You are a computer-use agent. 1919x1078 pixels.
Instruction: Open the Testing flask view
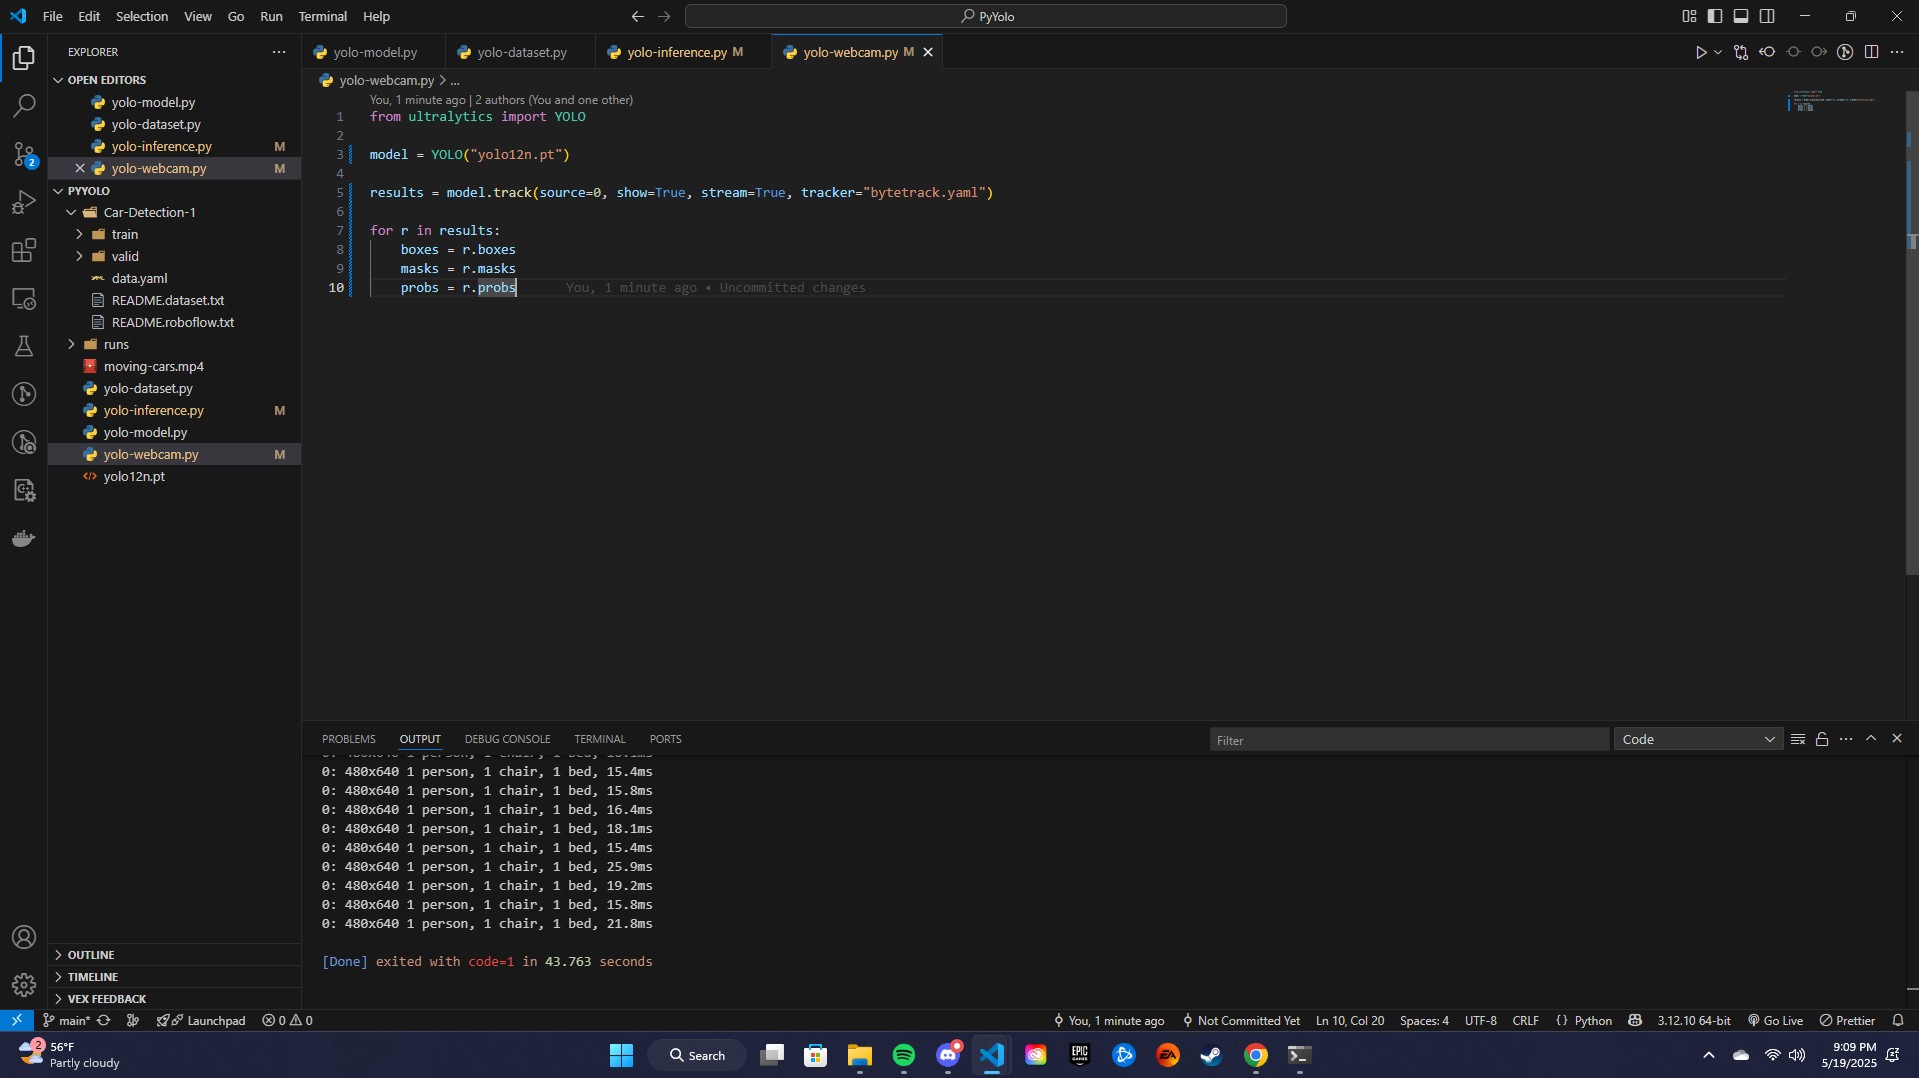[24, 346]
